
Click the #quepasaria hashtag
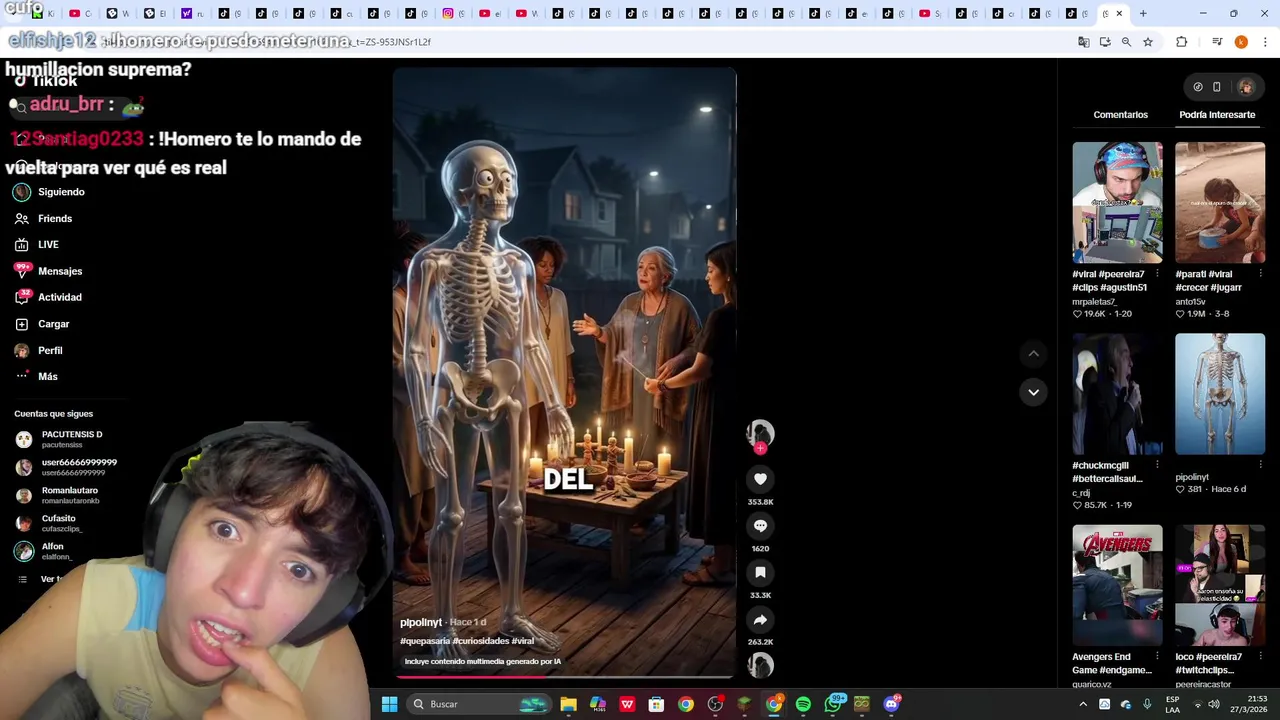[x=425, y=641]
